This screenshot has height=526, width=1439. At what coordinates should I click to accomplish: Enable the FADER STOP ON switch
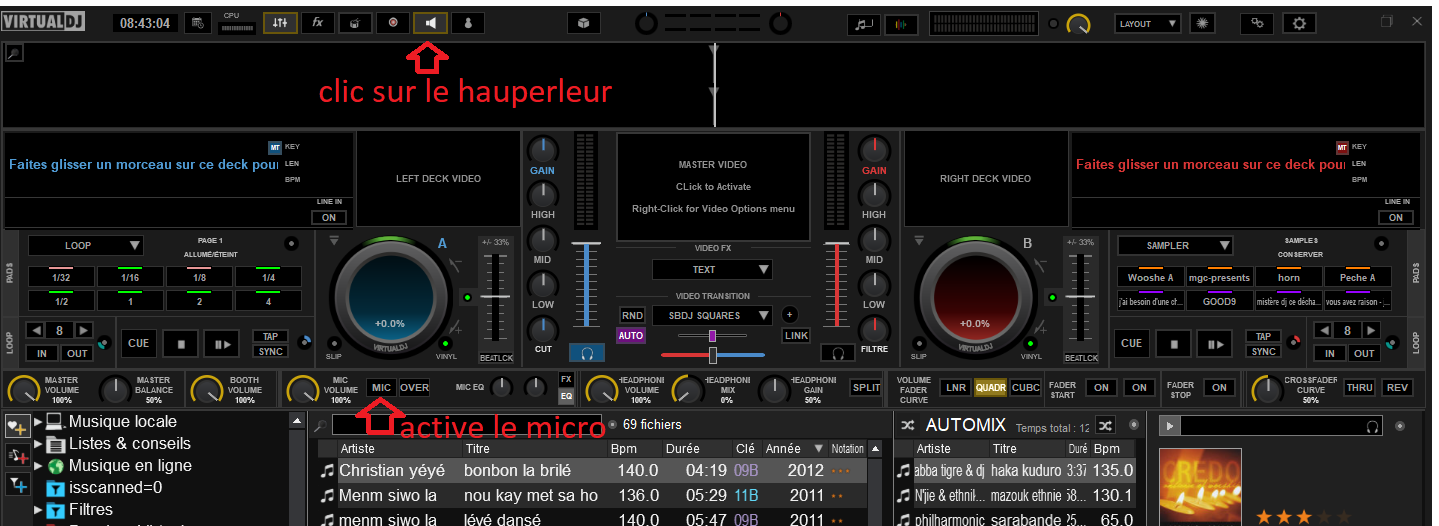[x=1218, y=388]
